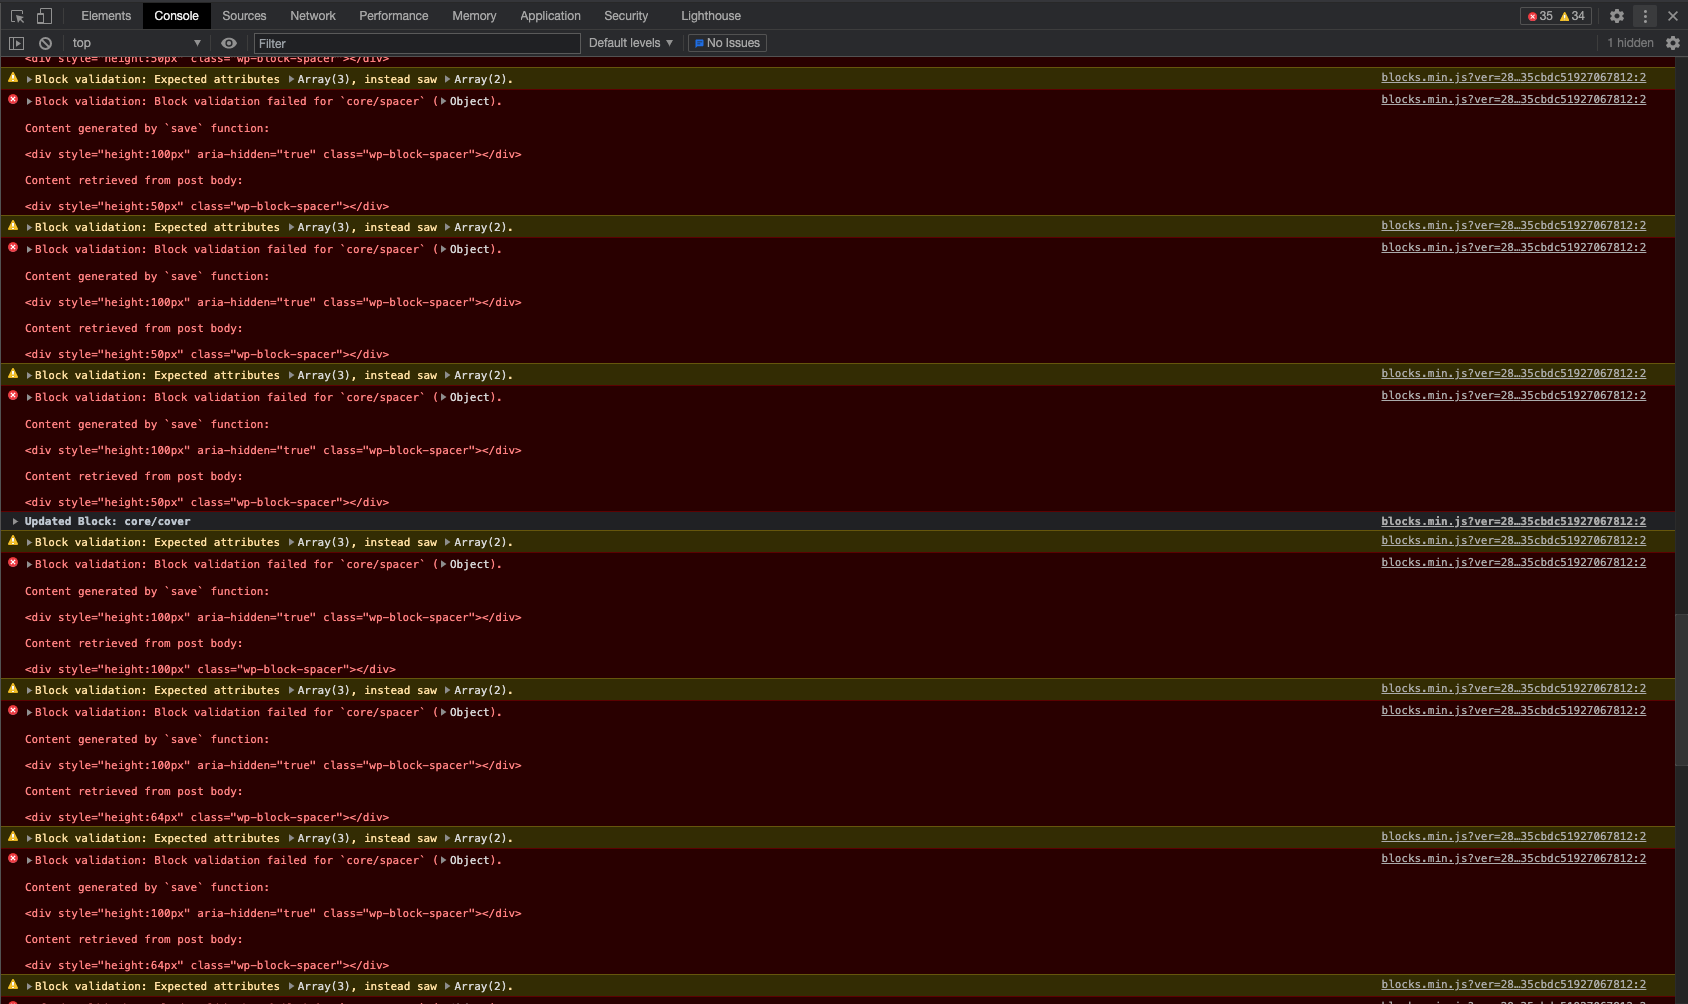Click the 35 errors counter badge
This screenshot has height=1004, width=1688.
click(x=1540, y=16)
